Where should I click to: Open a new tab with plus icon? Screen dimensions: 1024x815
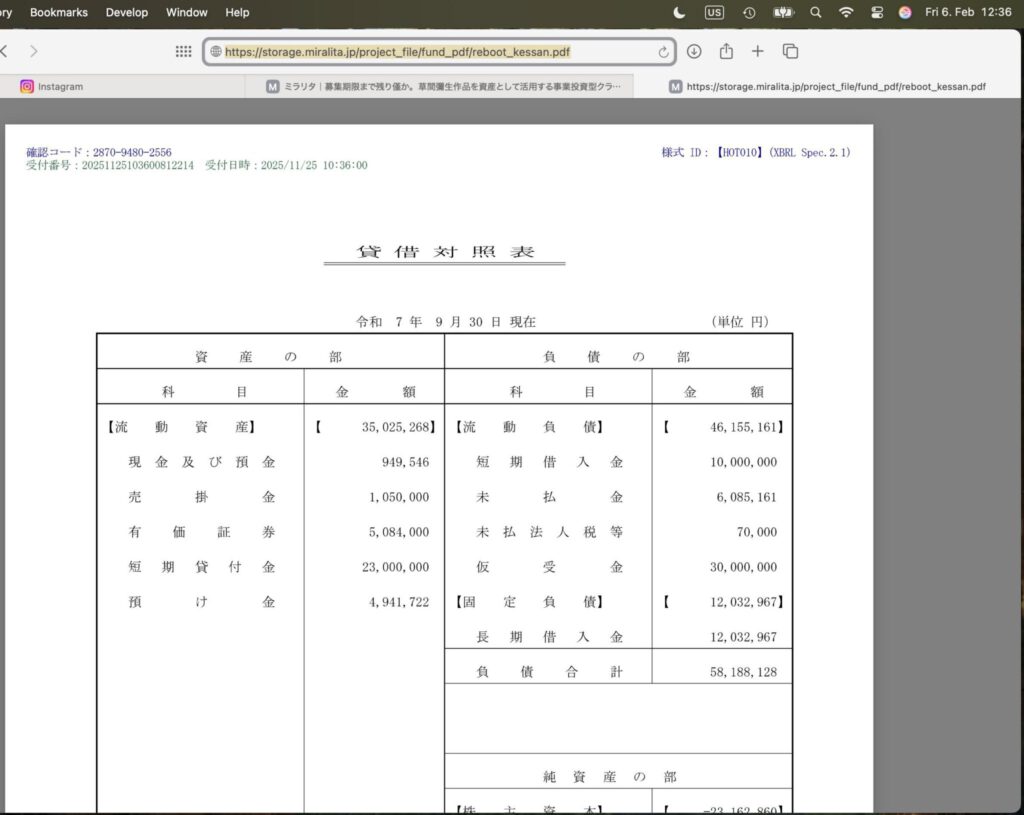coord(757,51)
